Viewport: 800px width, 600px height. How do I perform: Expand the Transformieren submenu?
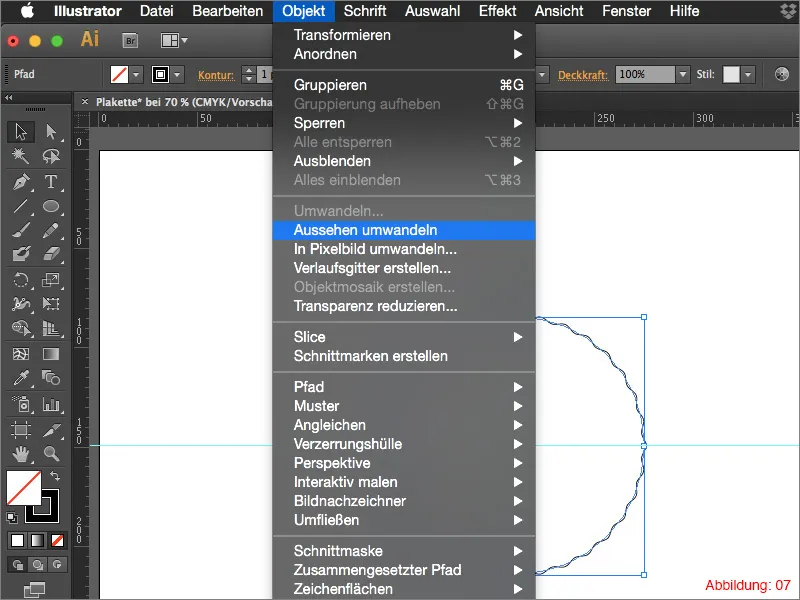tap(404, 35)
